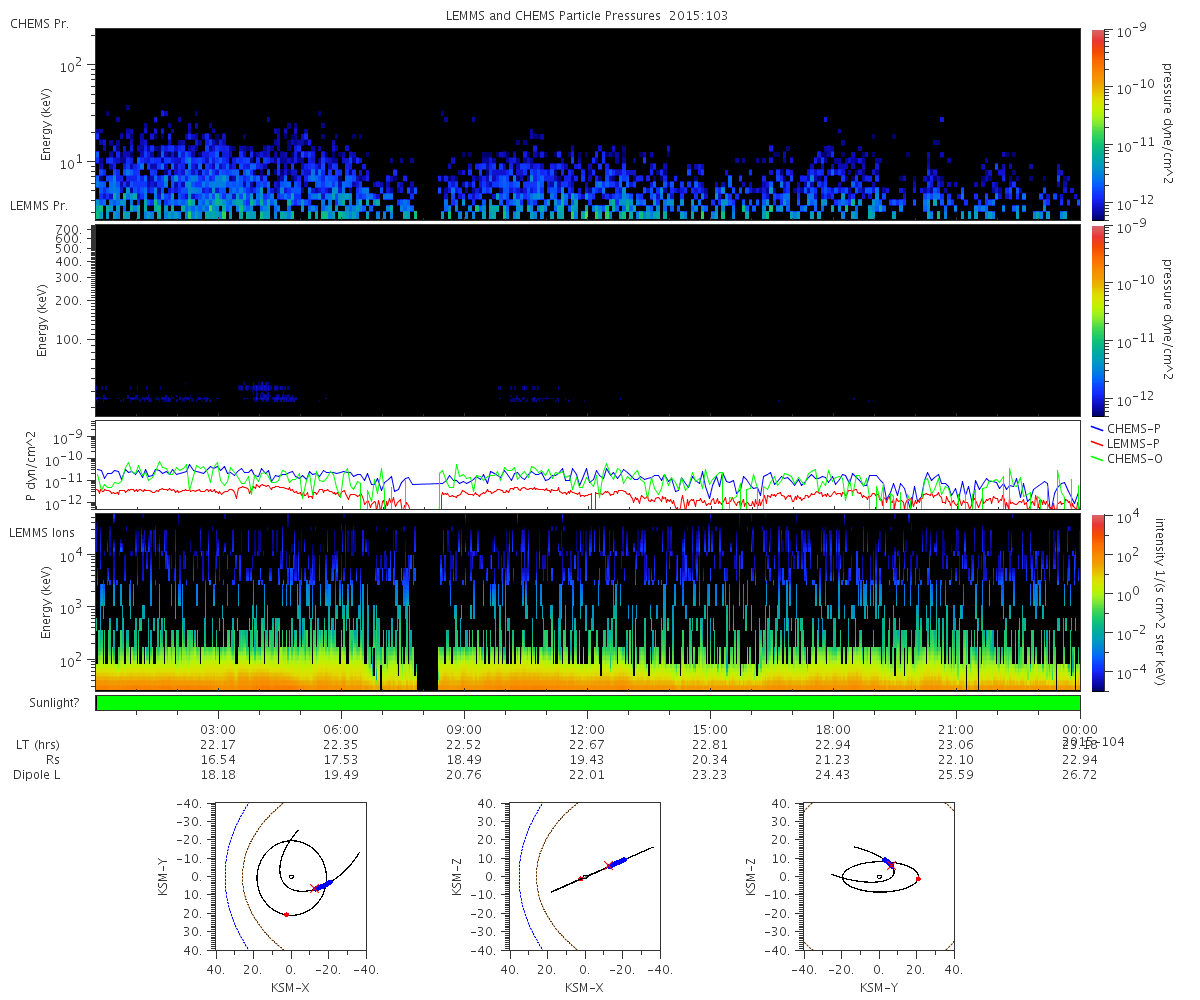Click the 12:00 time axis label

point(587,729)
